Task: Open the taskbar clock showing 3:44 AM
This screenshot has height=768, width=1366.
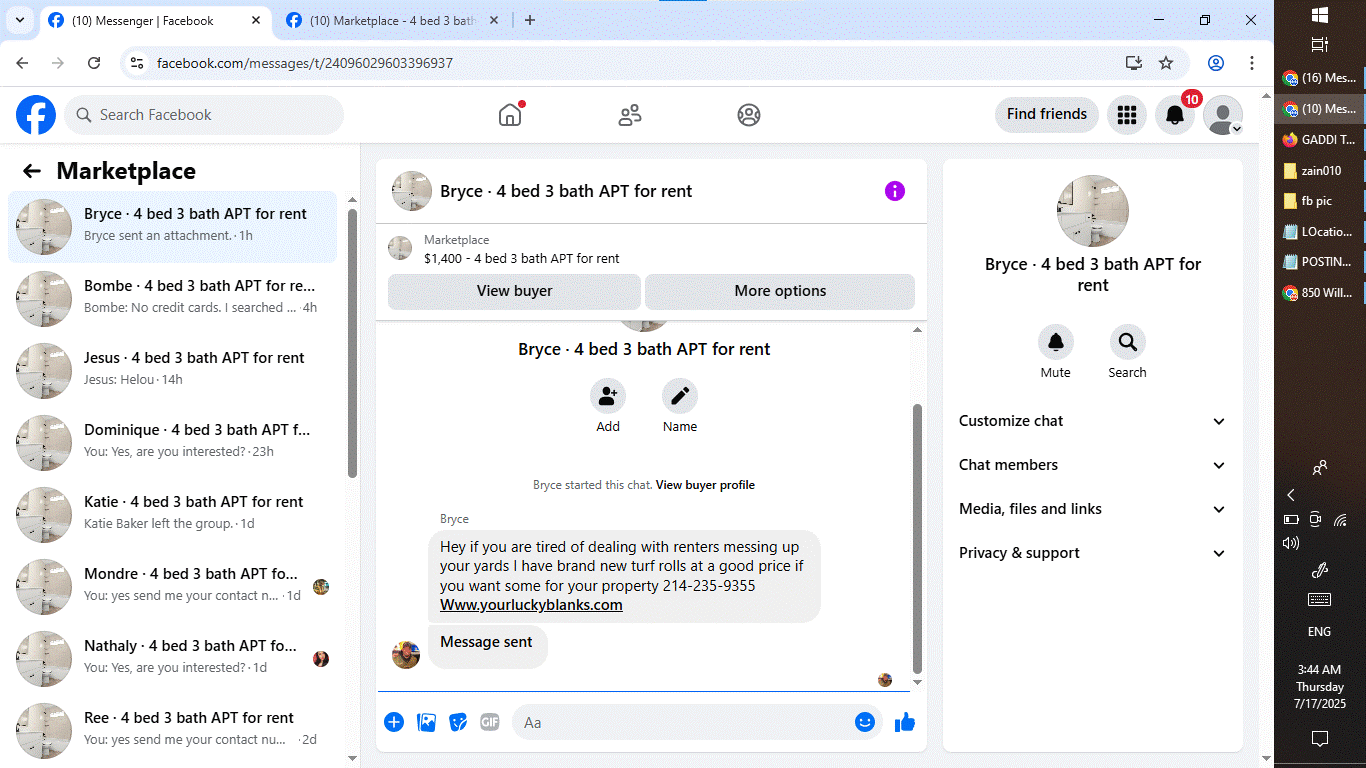Action: (x=1320, y=687)
